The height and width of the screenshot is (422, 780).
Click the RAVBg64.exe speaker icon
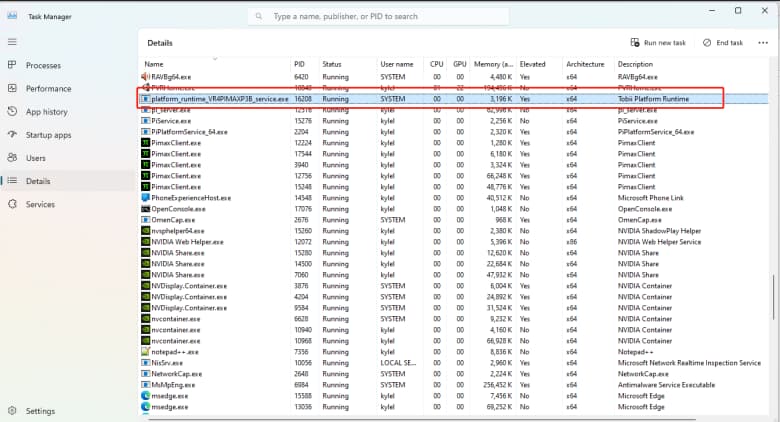(145, 77)
